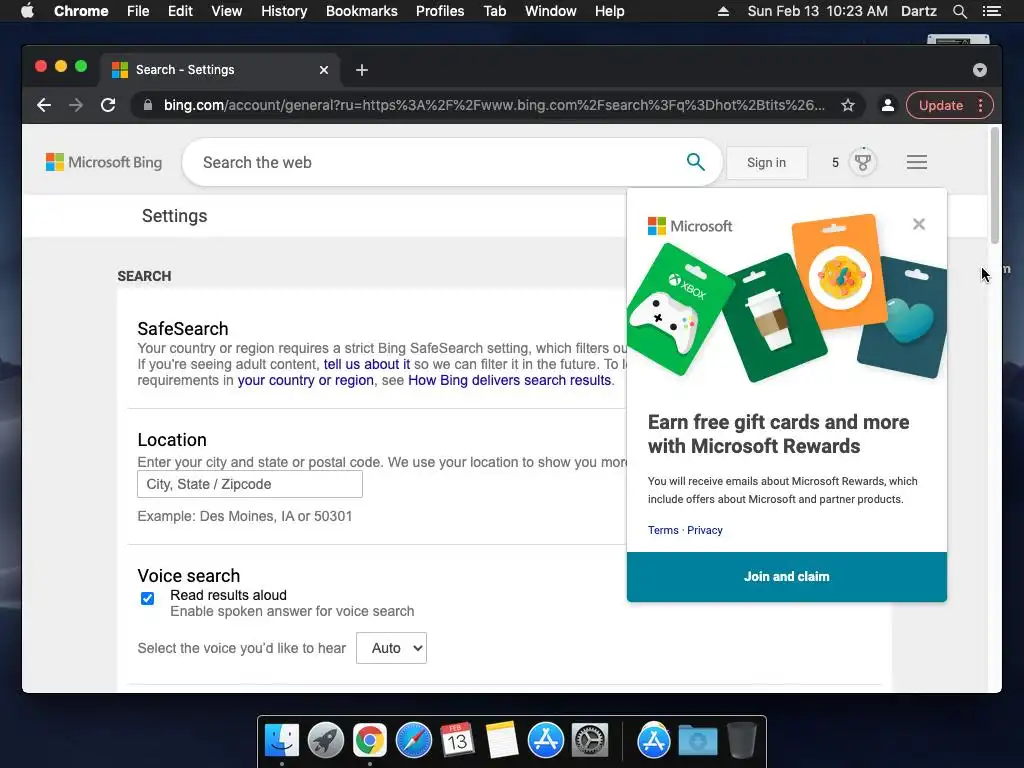Screen dimensions: 1024x768
Task: Open the Bookmarks menu
Action: coord(362,11)
